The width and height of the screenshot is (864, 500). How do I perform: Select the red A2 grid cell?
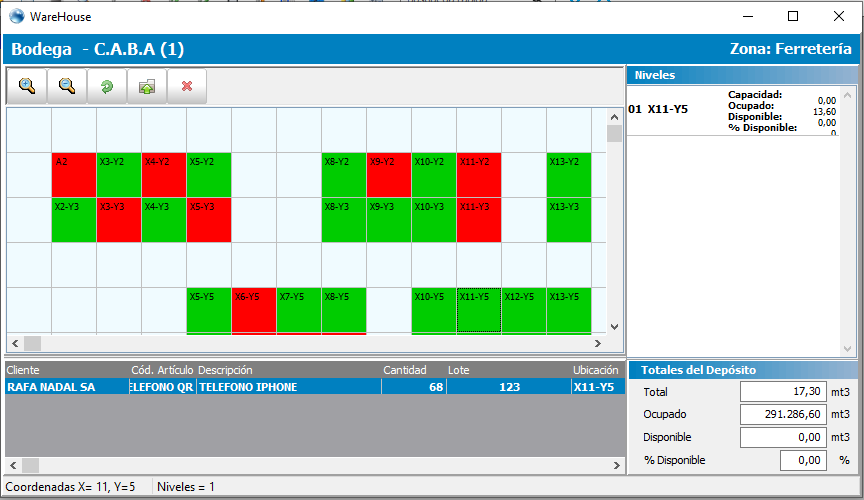74,175
